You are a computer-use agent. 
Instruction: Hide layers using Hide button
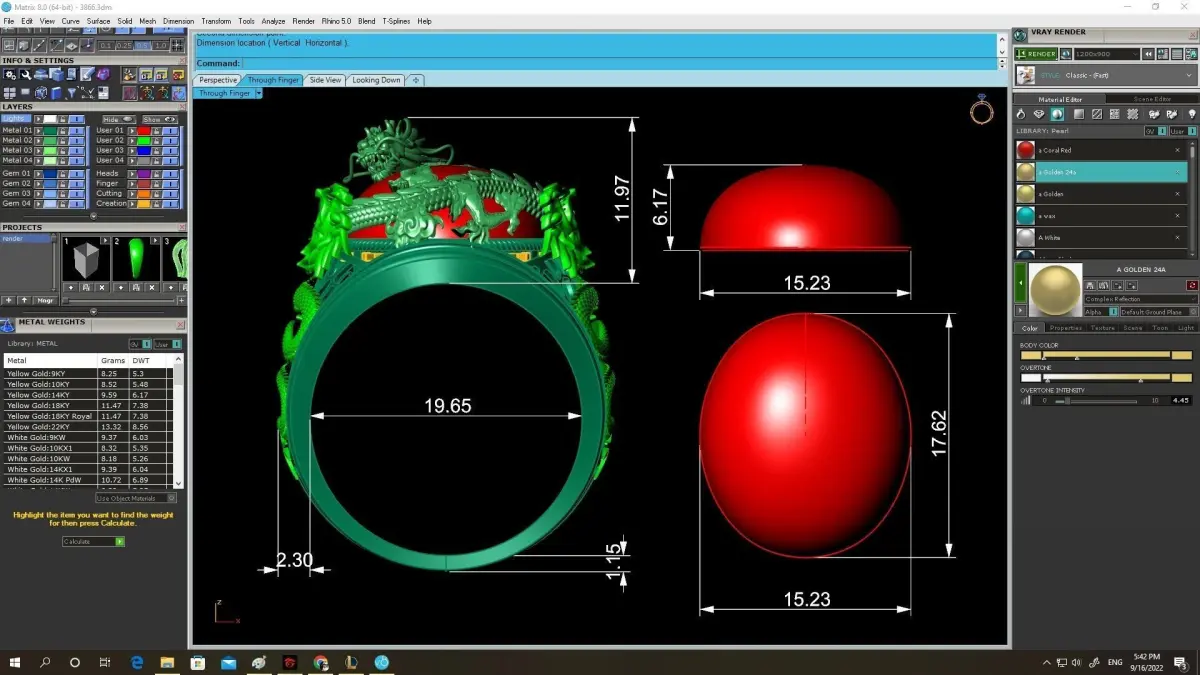tap(120, 119)
